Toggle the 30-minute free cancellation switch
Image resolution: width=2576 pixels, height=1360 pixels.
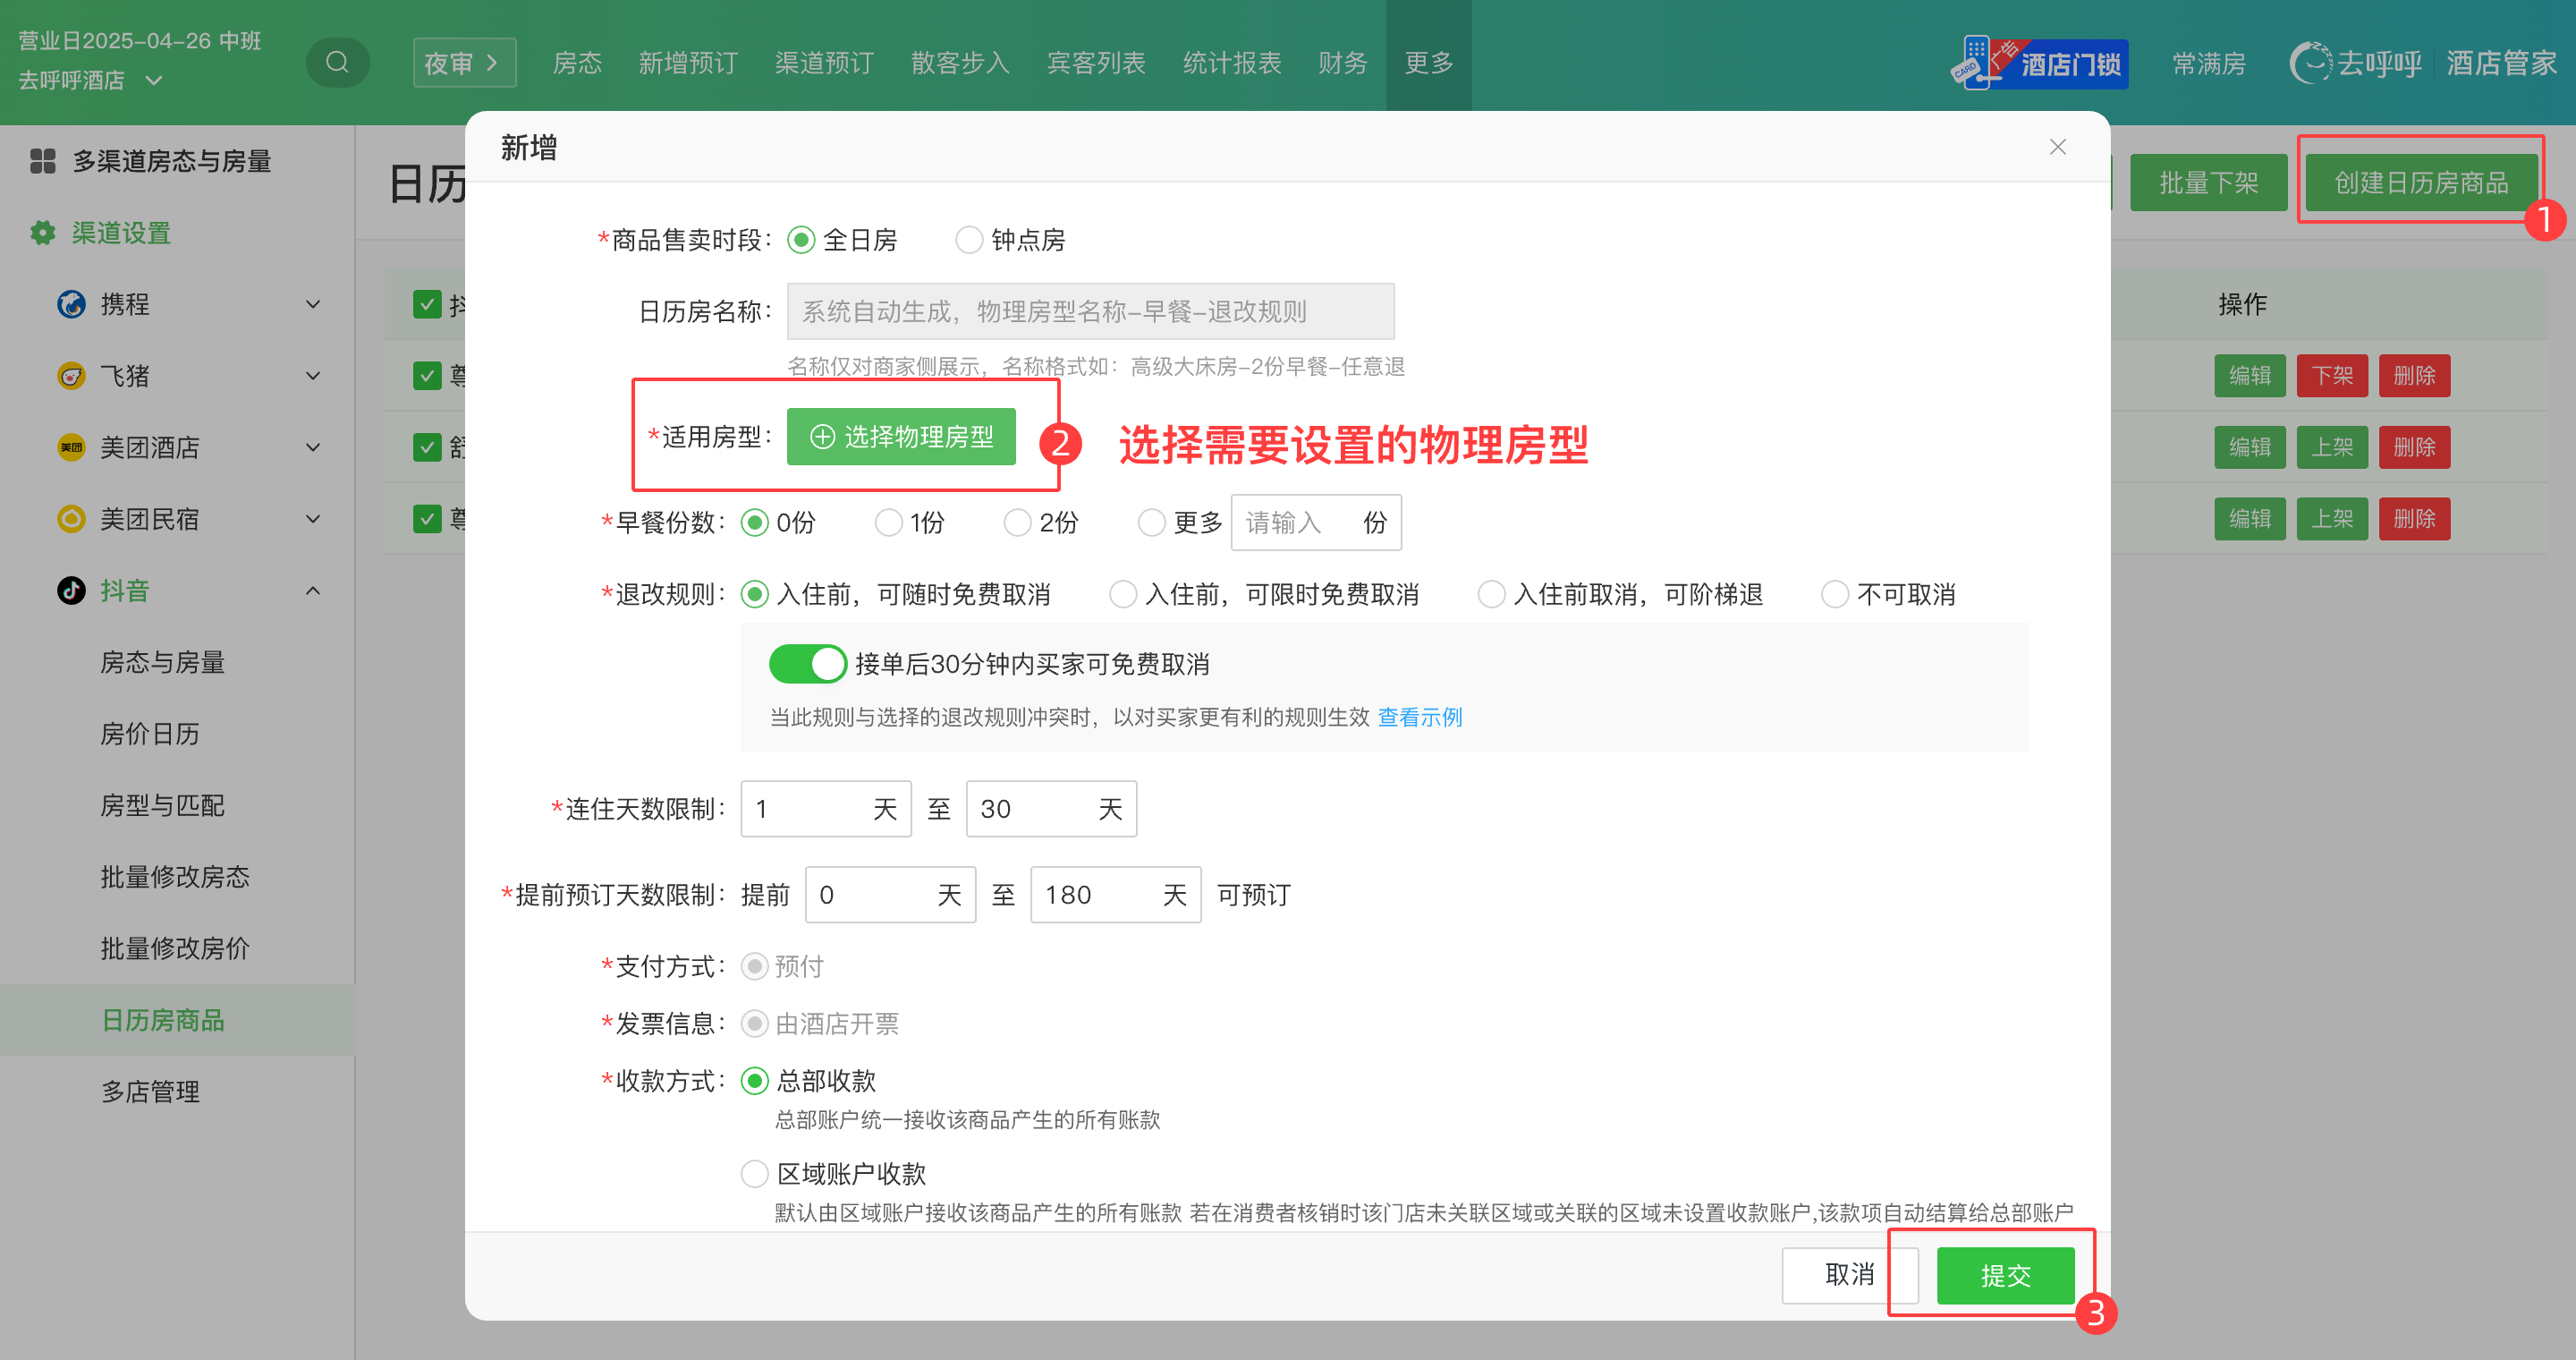pyautogui.click(x=807, y=664)
